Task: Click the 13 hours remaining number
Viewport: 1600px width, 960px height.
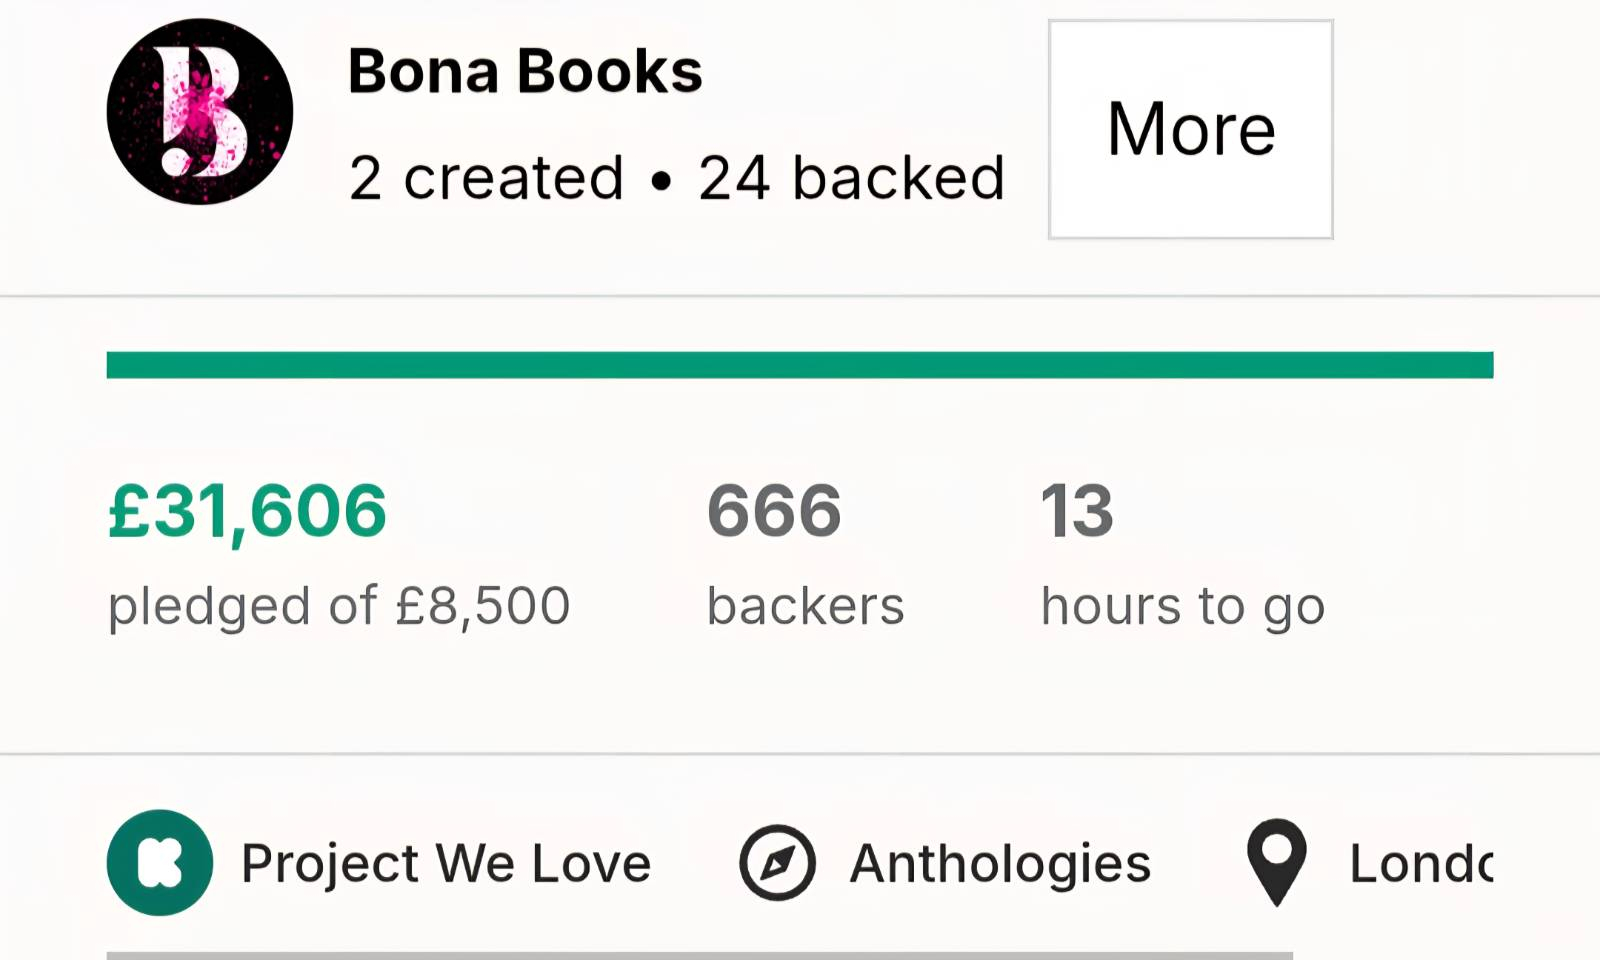Action: point(1077,511)
